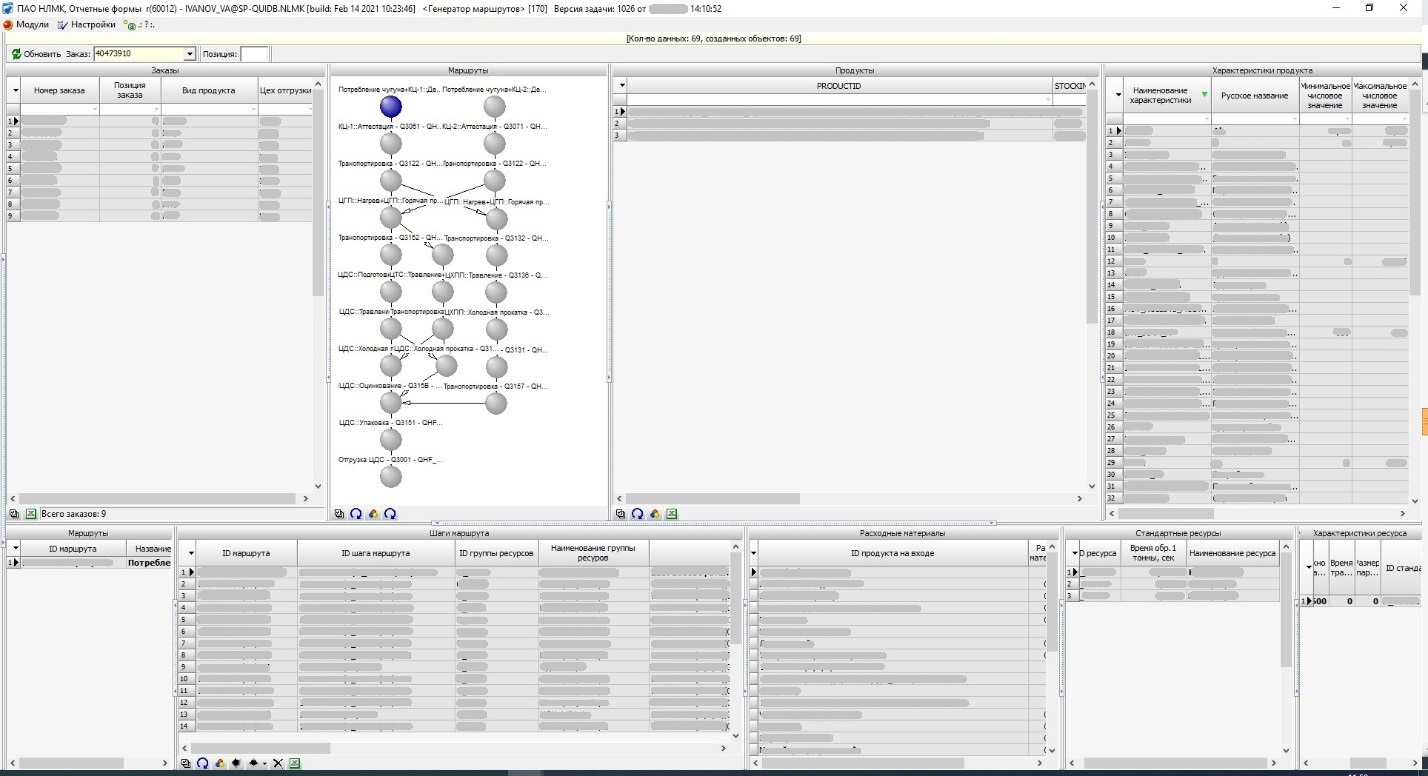Export Шаги маршрута with the Excel icon
Screen dimensions: 1428x776
tap(295, 763)
